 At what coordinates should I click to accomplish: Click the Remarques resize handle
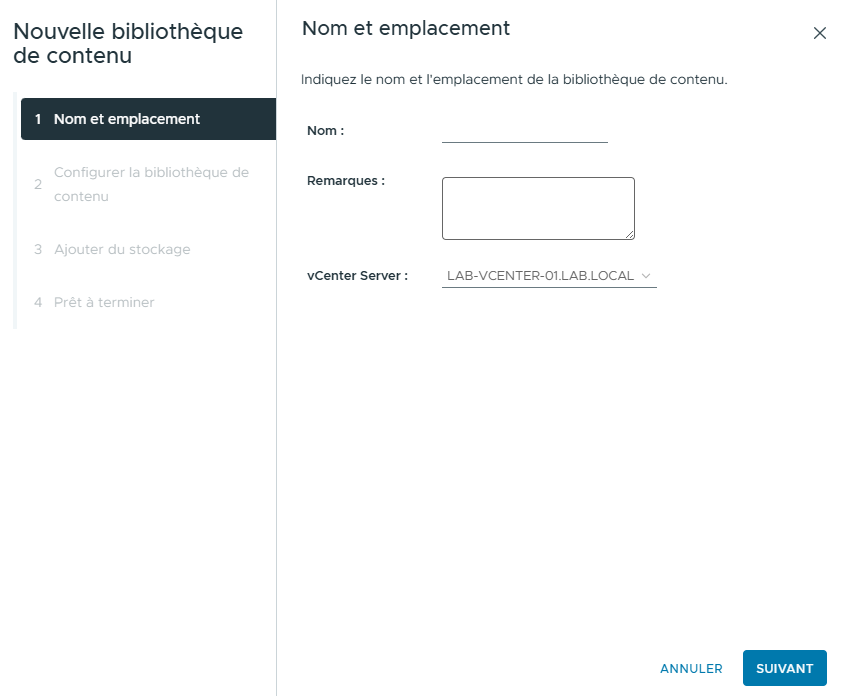pyautogui.click(x=630, y=234)
